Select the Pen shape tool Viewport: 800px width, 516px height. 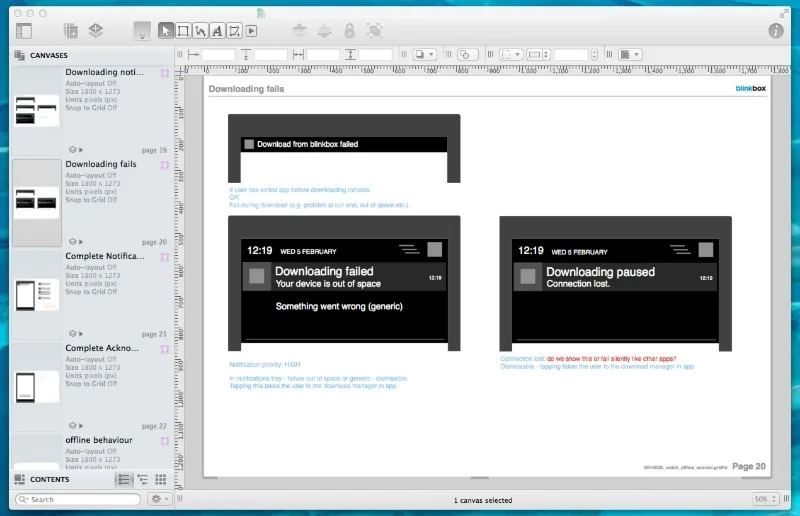click(x=235, y=31)
